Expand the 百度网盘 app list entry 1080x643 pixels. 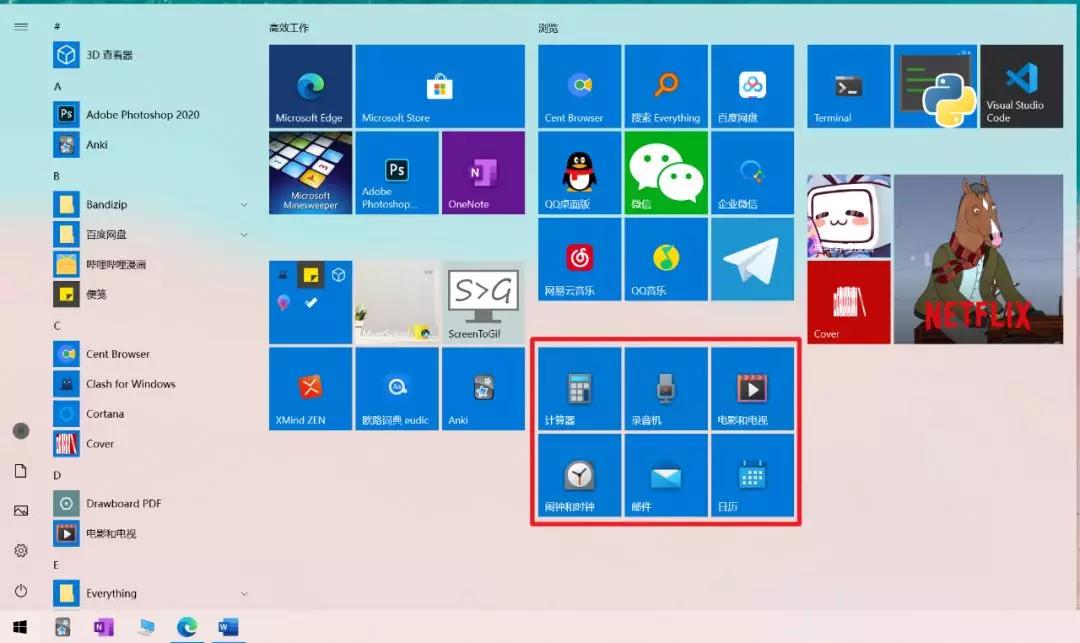tap(245, 234)
